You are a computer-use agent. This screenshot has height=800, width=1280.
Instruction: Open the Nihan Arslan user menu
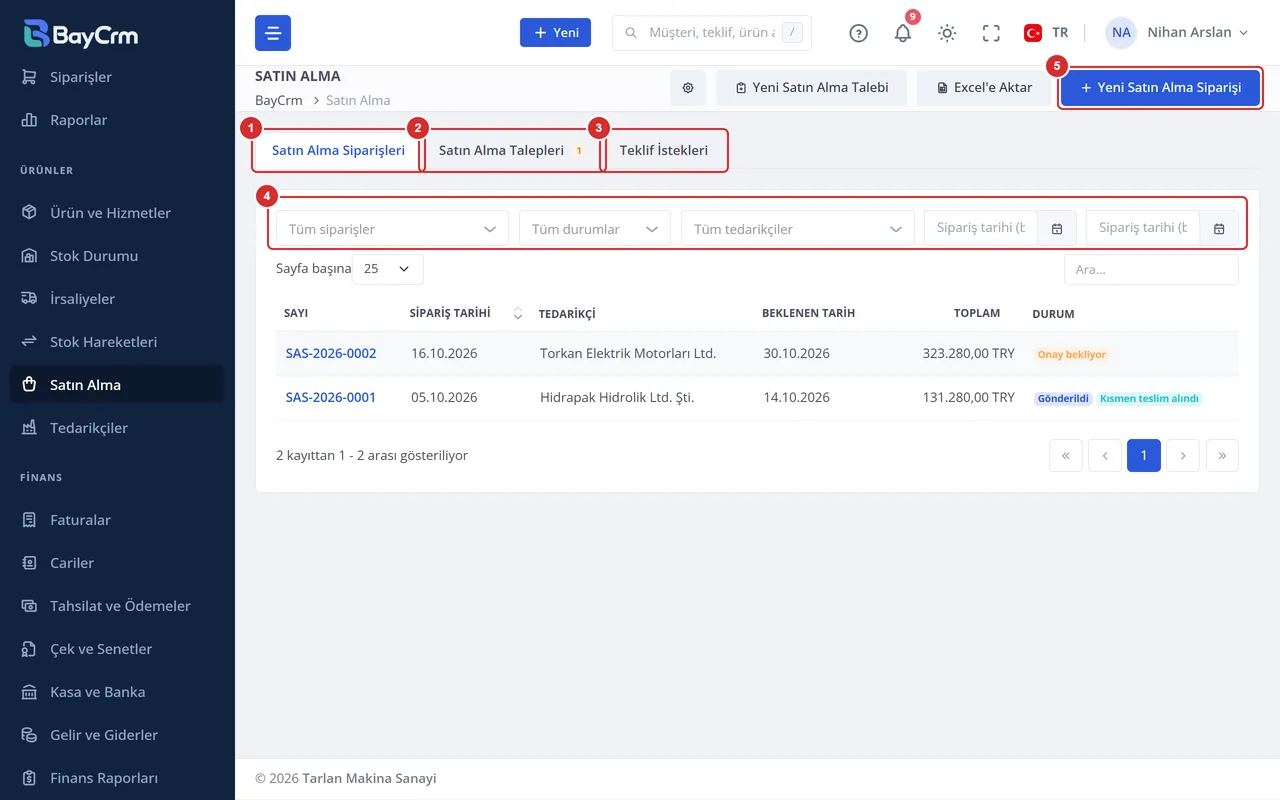click(1177, 33)
